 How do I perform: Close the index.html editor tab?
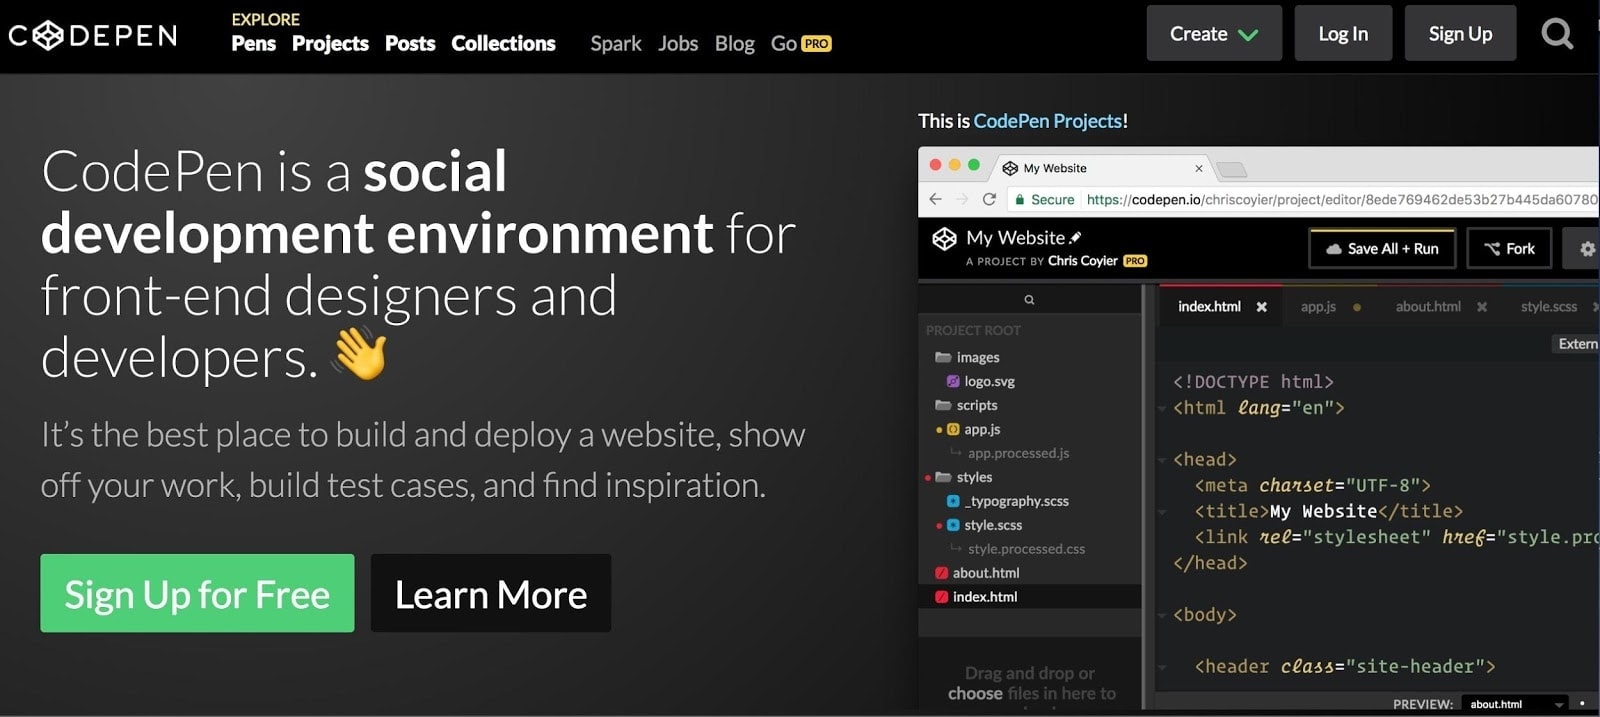click(1262, 307)
